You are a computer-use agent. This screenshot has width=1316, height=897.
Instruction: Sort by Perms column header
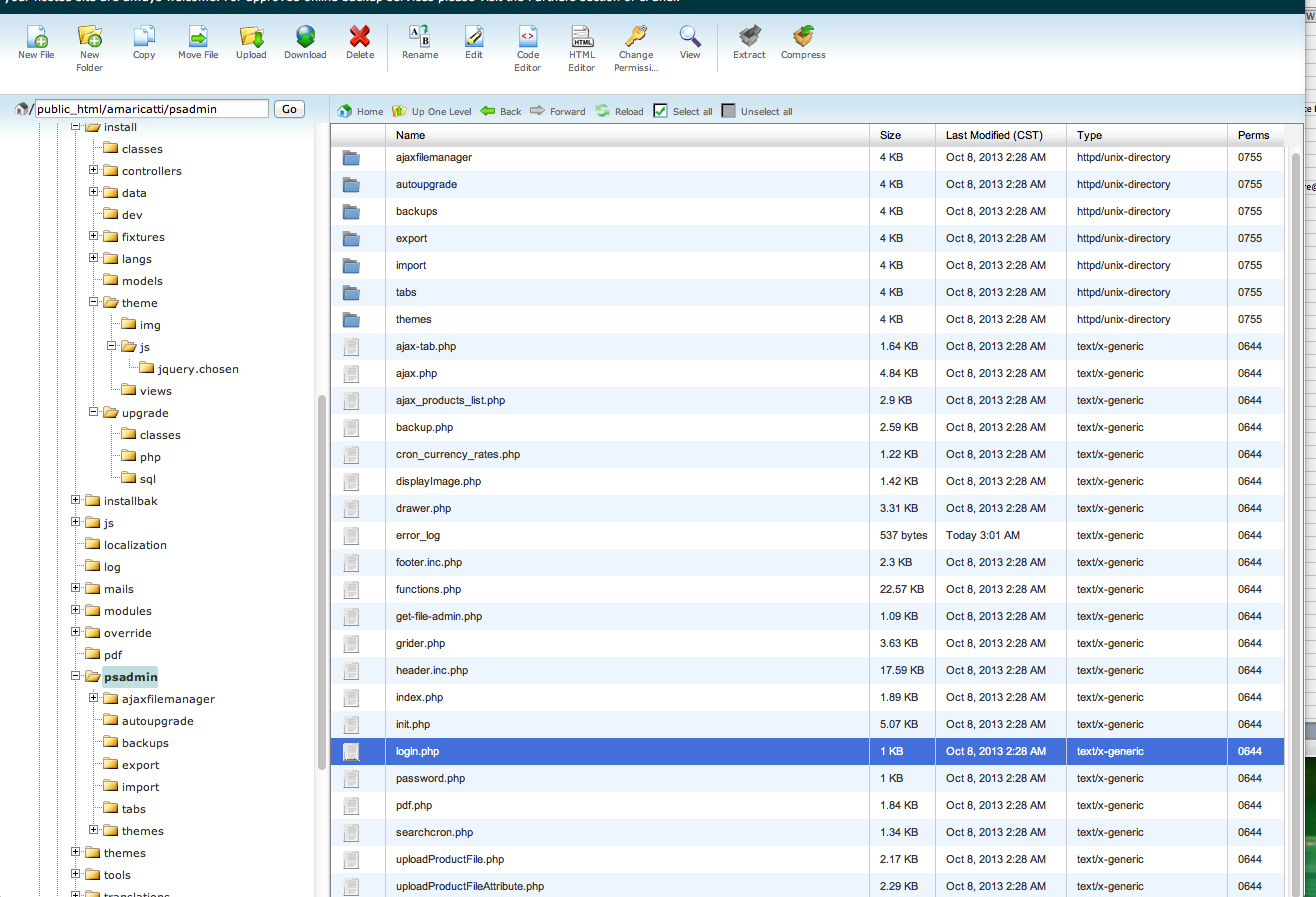click(x=1256, y=135)
